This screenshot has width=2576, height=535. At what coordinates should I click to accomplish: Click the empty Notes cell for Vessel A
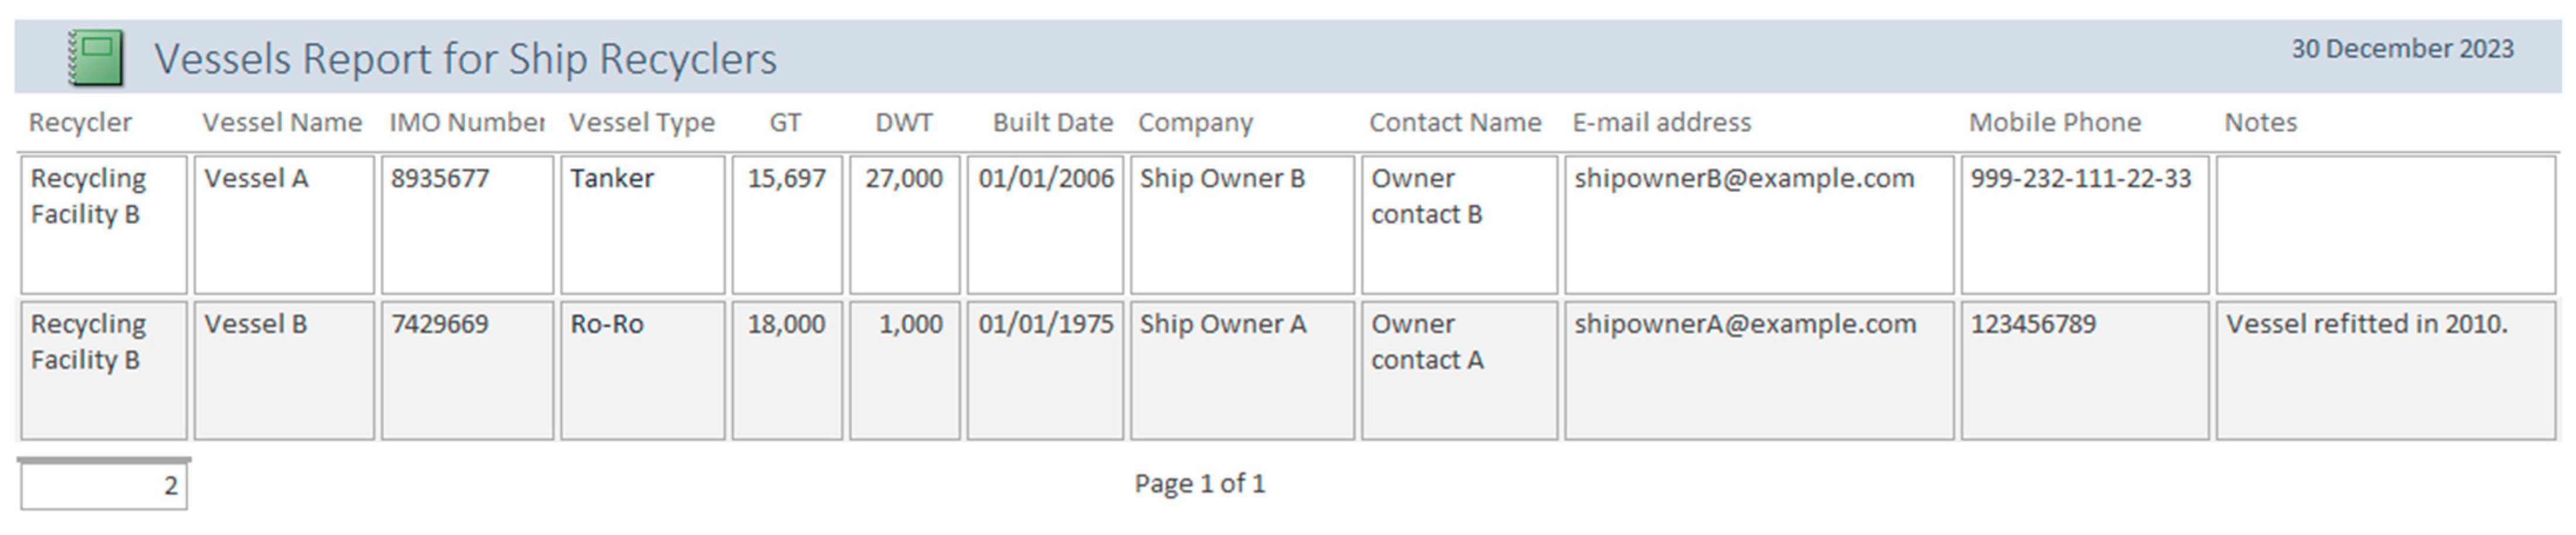(2384, 224)
